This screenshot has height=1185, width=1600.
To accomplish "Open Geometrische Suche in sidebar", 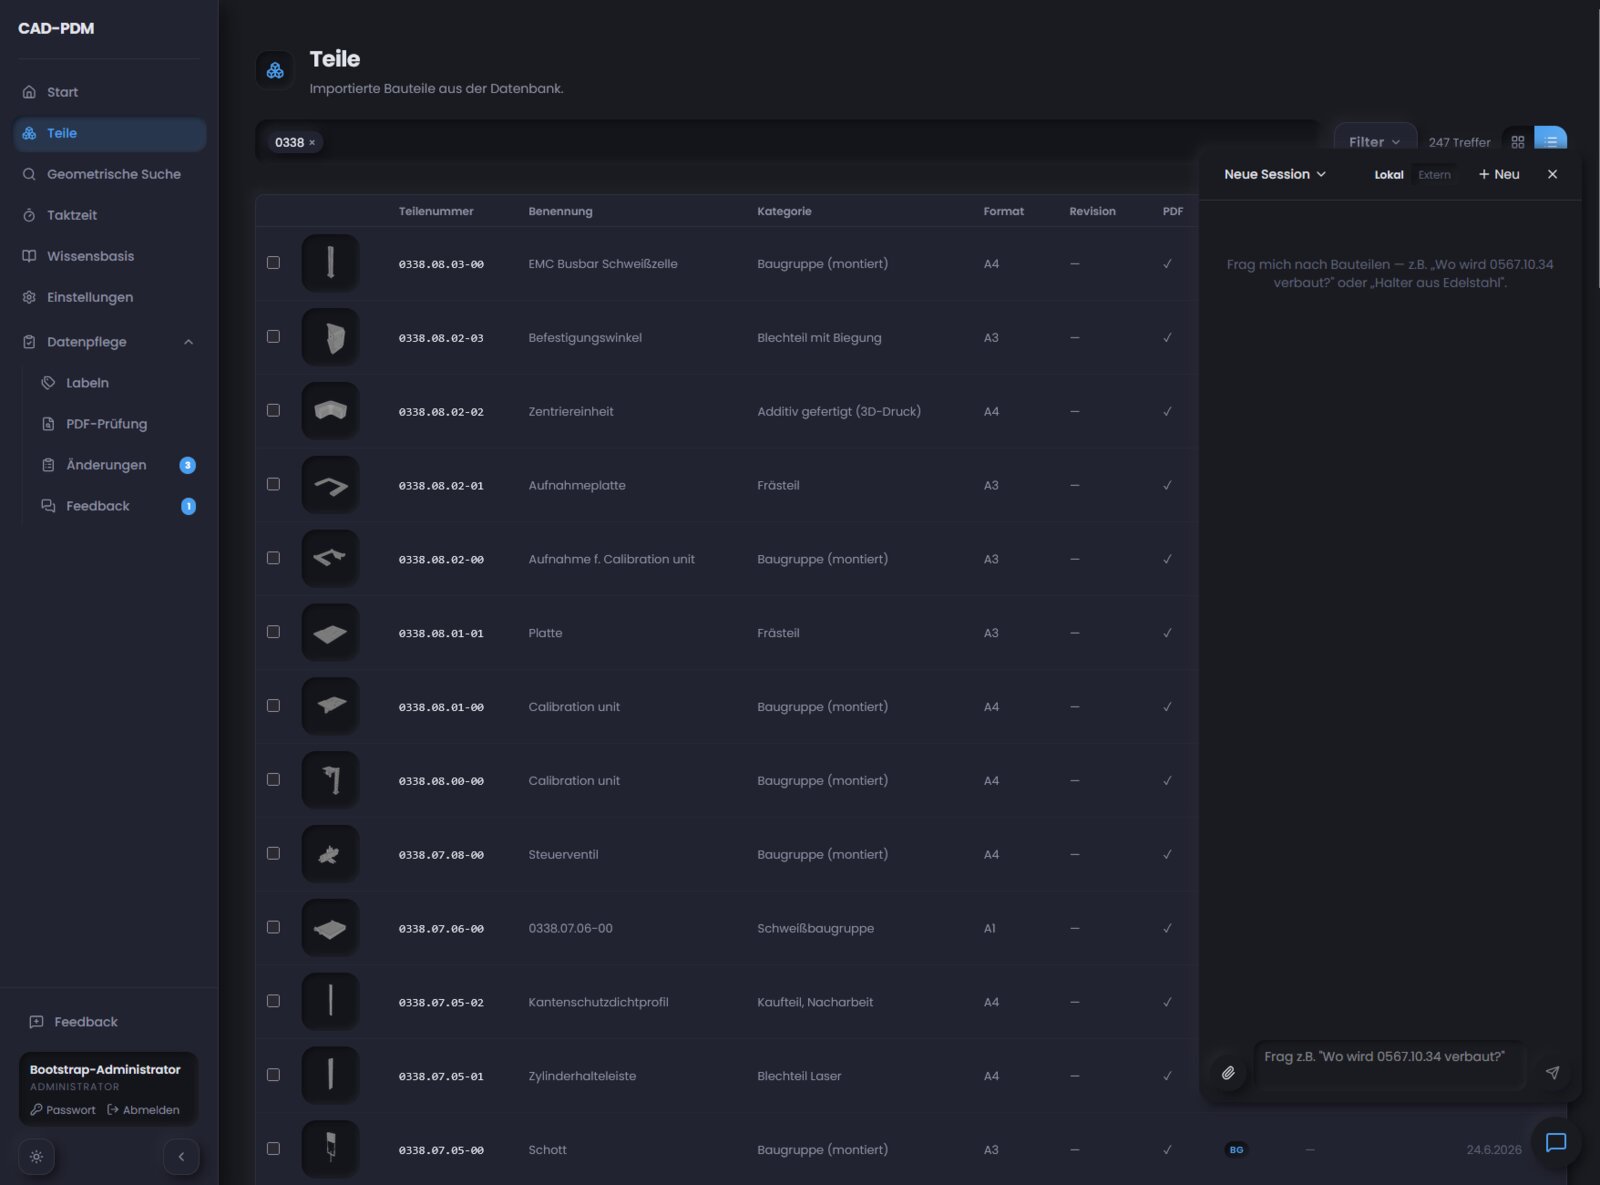I will [110, 174].
